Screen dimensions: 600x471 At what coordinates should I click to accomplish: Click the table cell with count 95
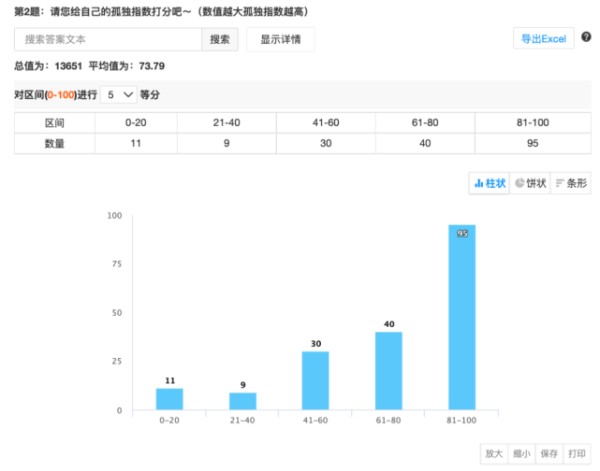(x=533, y=143)
